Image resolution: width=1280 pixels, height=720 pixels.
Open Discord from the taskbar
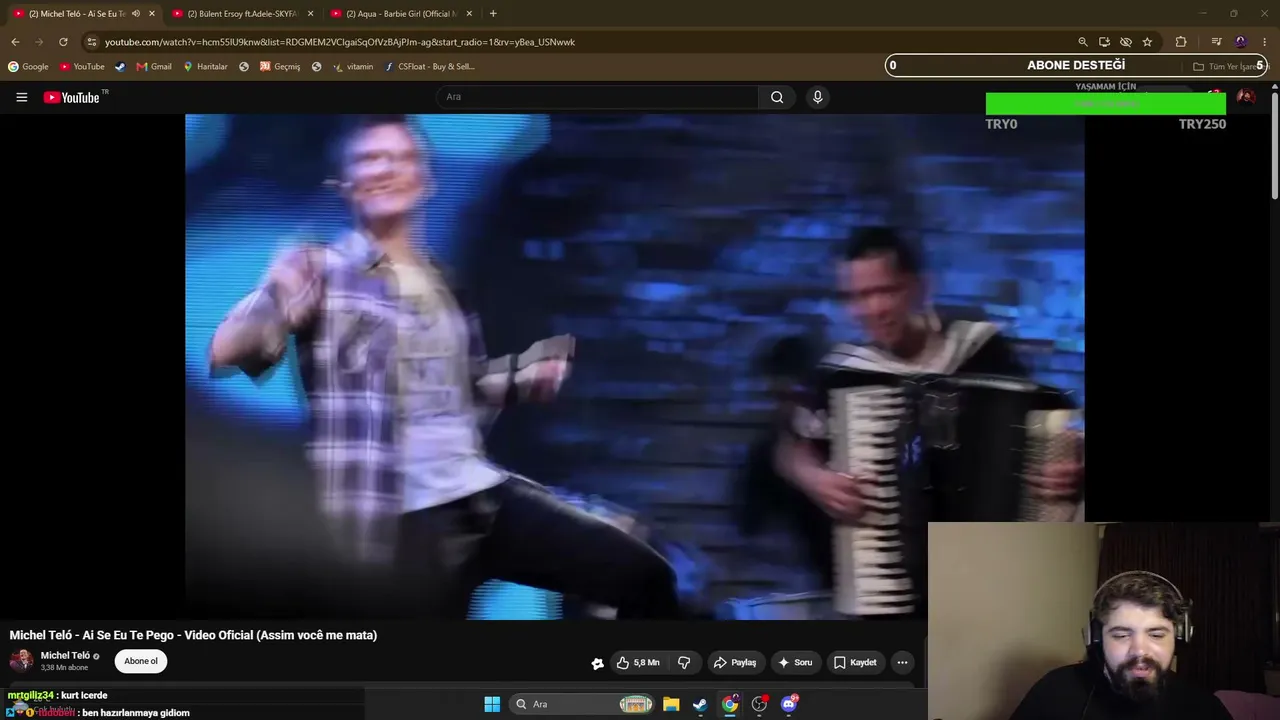point(789,704)
